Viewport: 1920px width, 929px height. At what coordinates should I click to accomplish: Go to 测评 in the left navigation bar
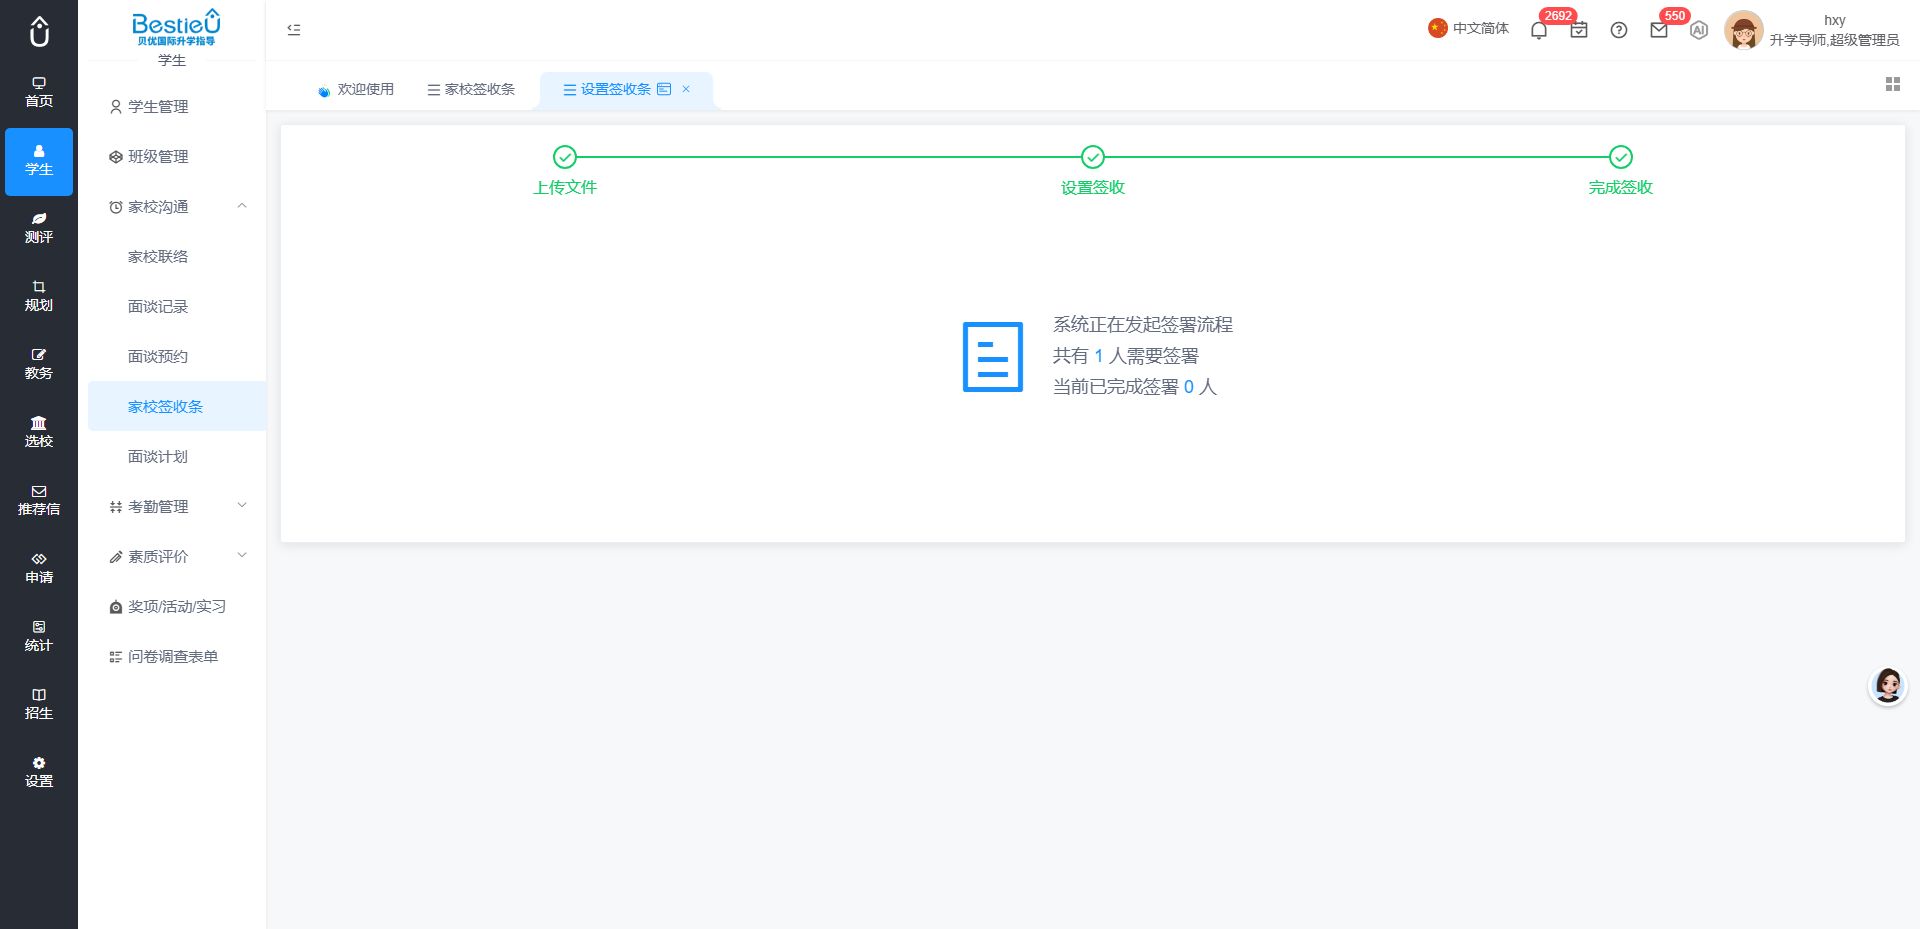coord(39,229)
